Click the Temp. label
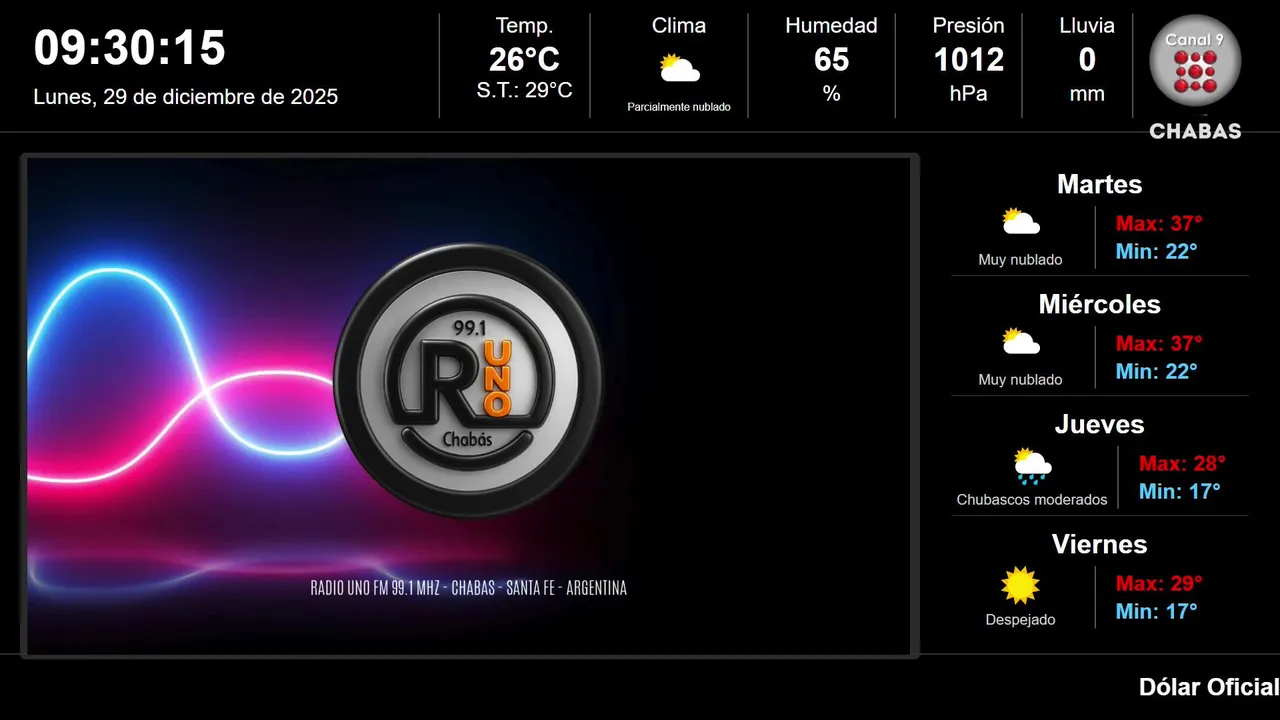The height and width of the screenshot is (720, 1280). (x=524, y=26)
